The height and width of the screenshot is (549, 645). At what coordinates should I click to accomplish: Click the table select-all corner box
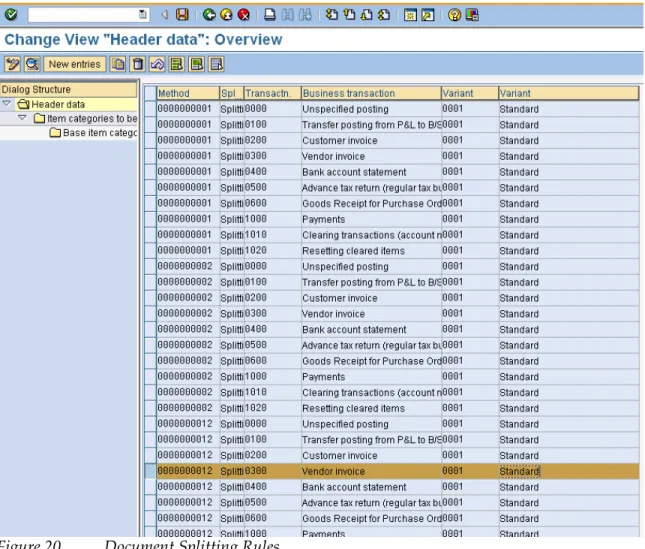[x=151, y=93]
